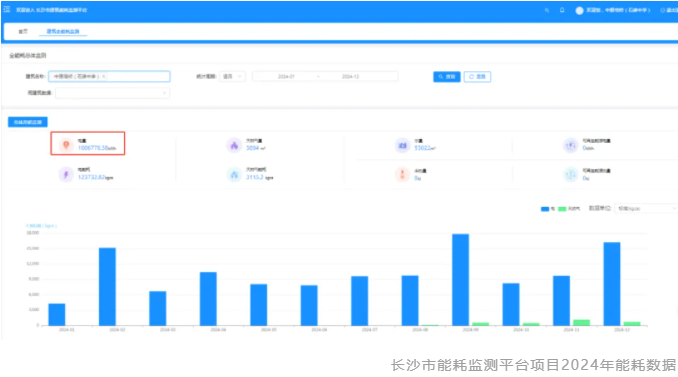Toggle the blue electricity legend swatch
The image size is (678, 377).
pos(545,209)
